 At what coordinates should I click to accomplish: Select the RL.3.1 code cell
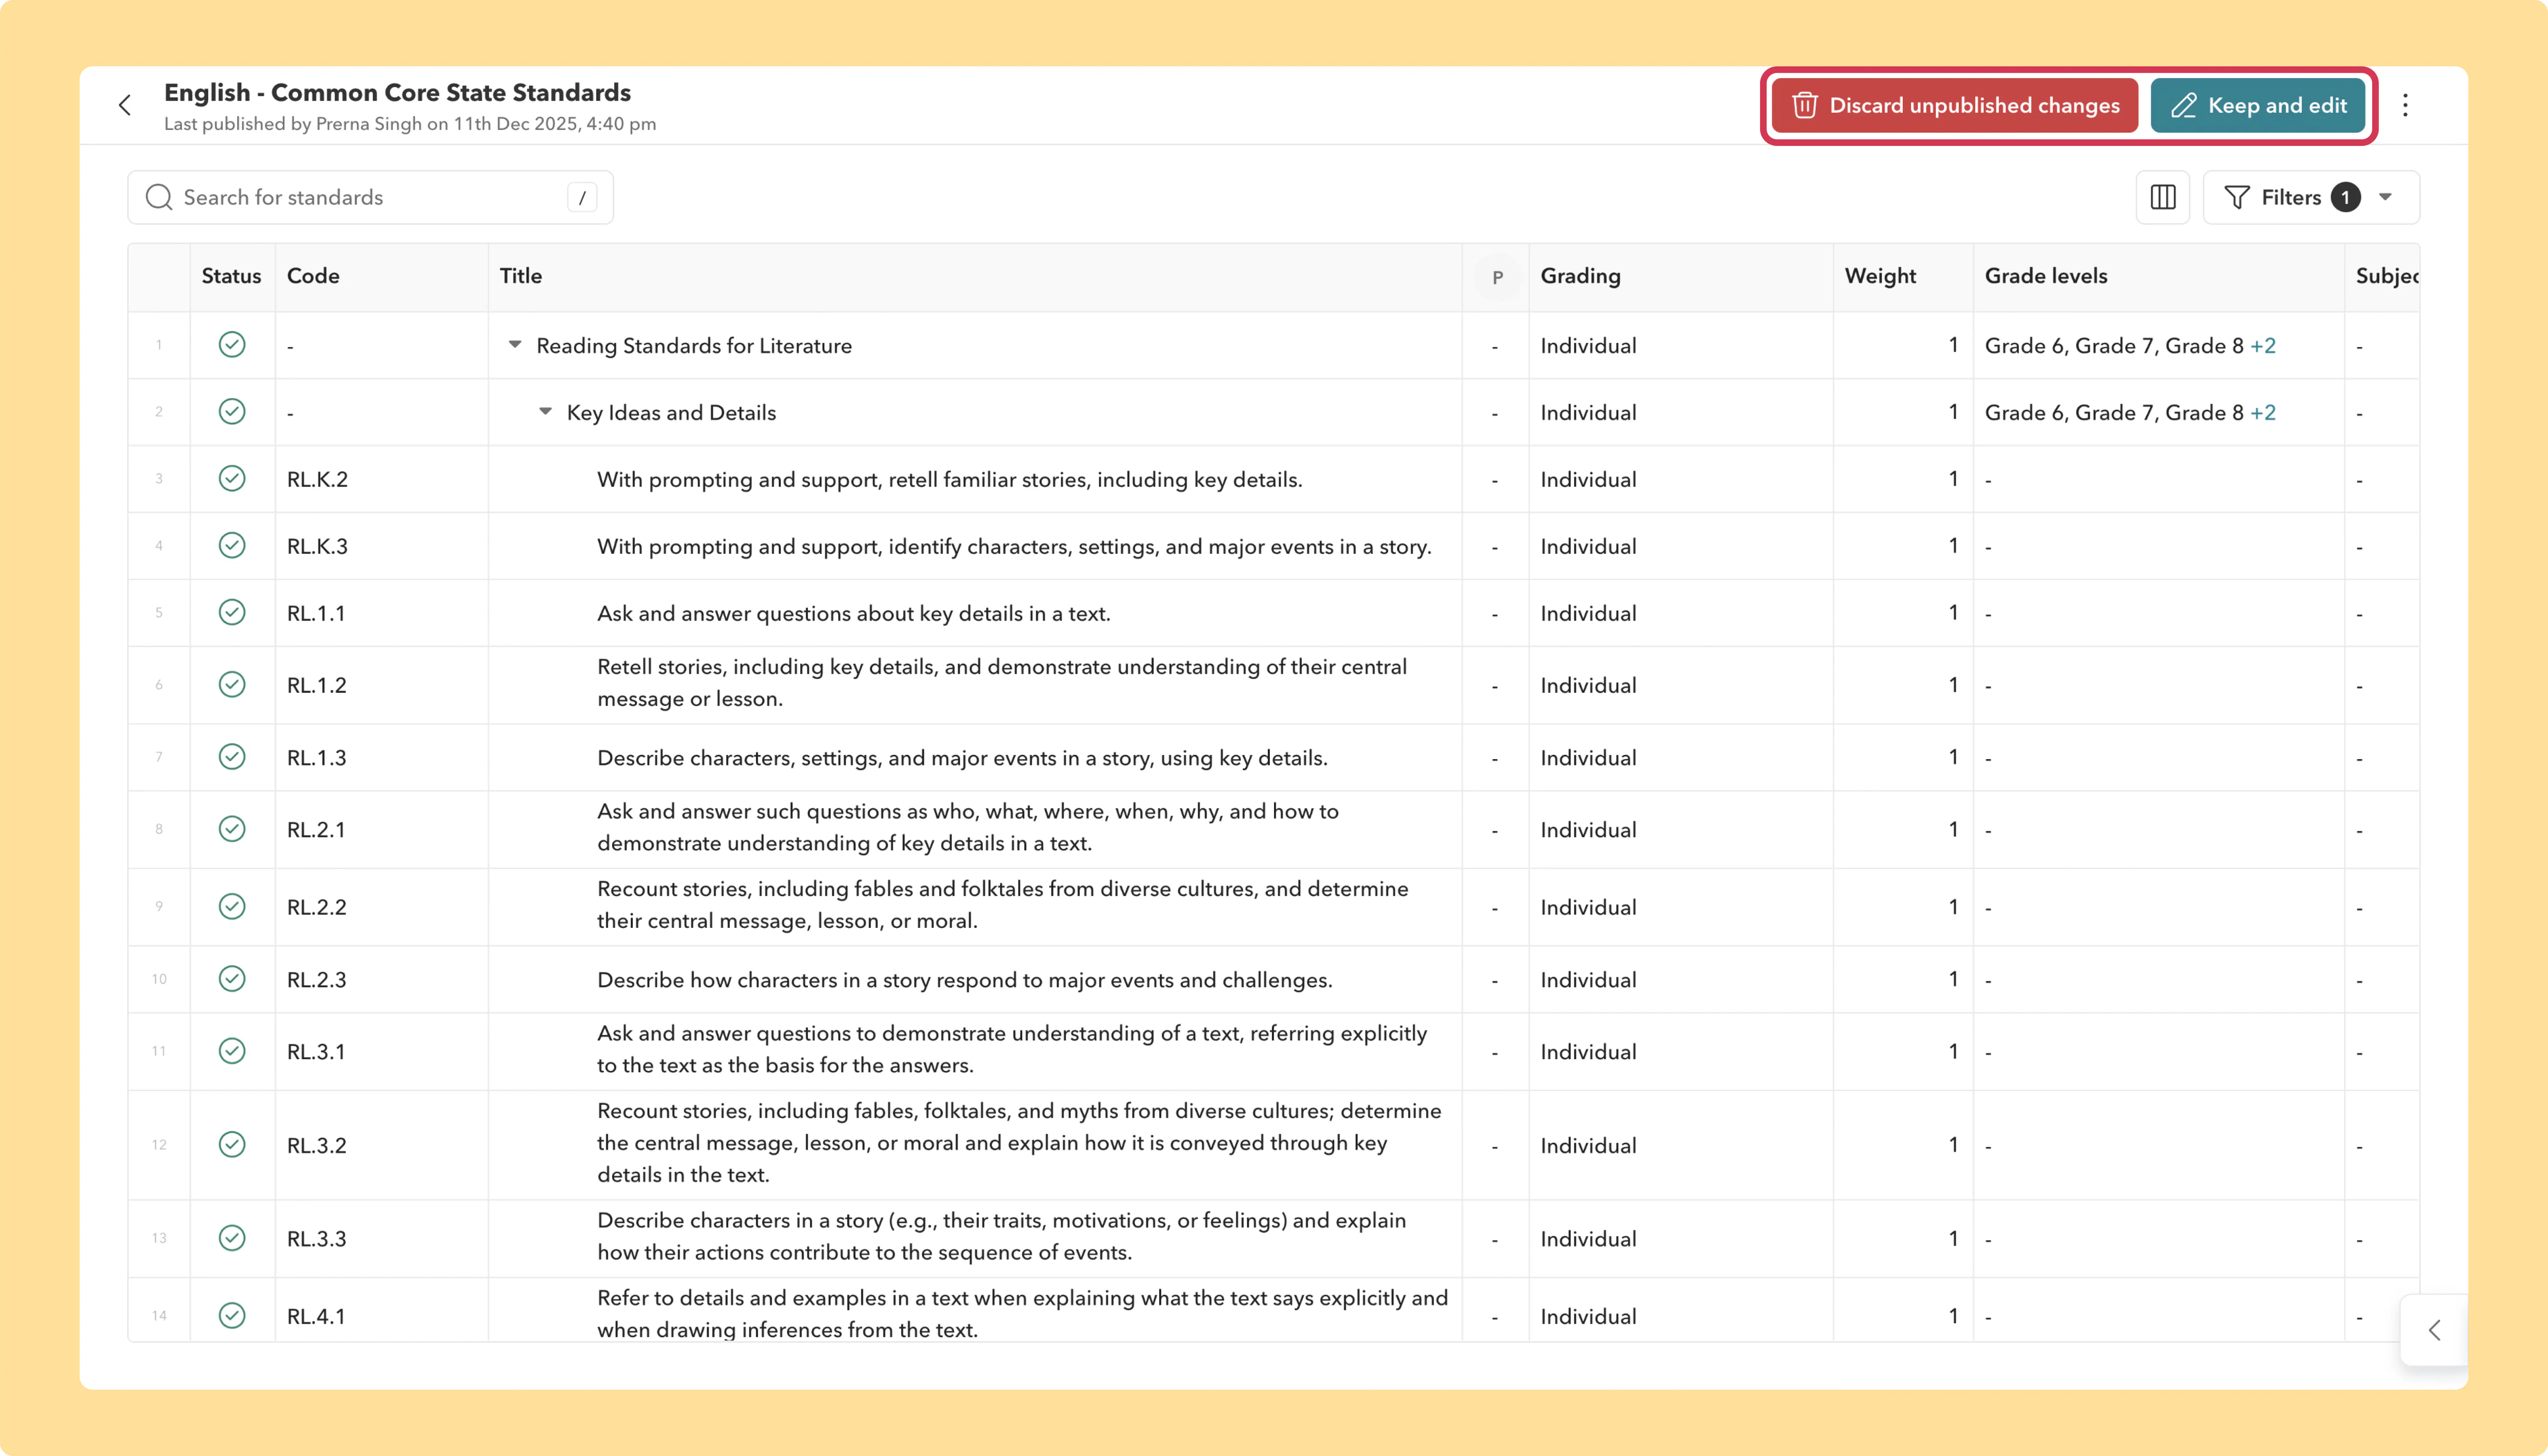(381, 1051)
